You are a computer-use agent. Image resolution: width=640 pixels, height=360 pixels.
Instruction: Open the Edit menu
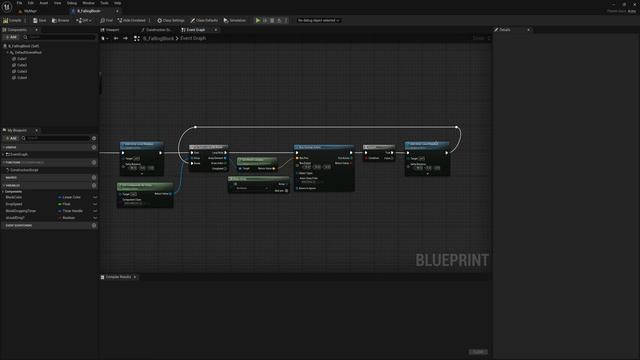tap(31, 3)
